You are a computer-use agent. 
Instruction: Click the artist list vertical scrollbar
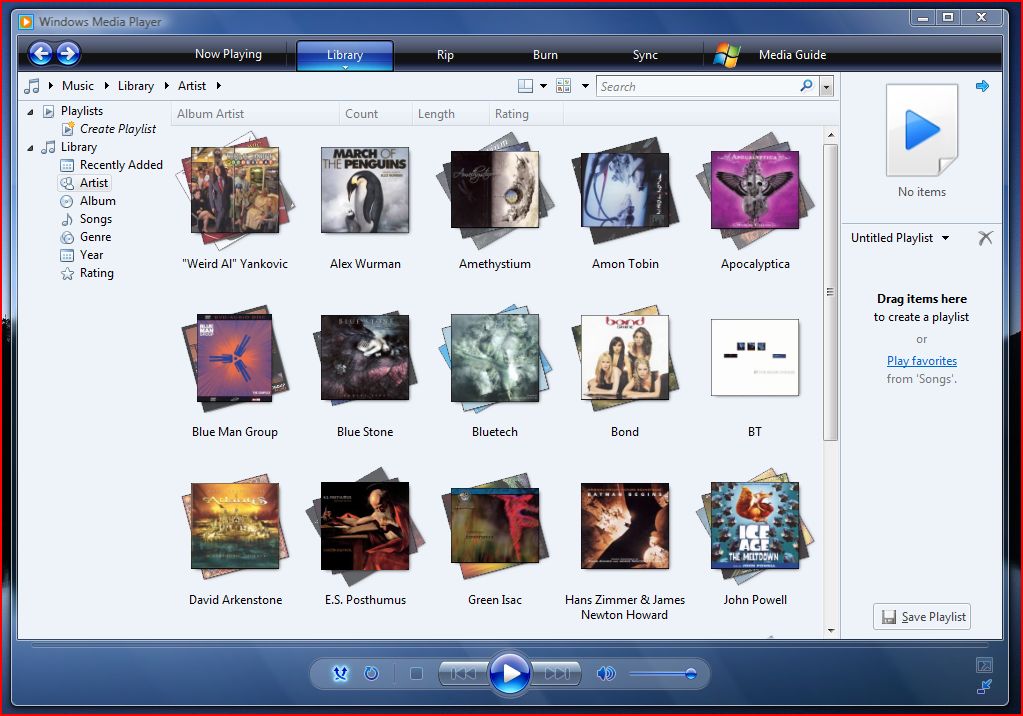(x=831, y=292)
